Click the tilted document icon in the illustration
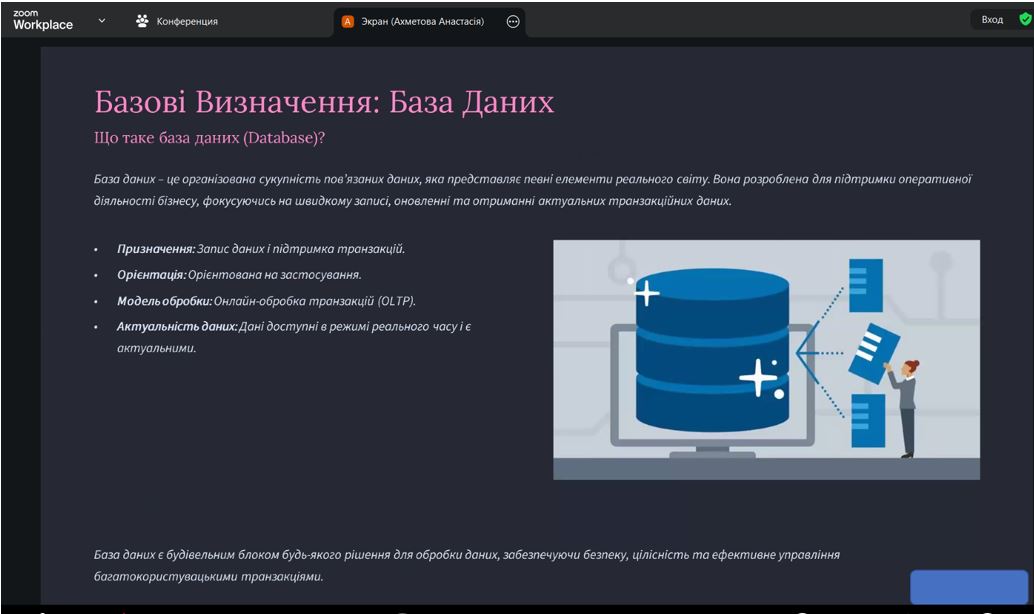 tap(873, 350)
